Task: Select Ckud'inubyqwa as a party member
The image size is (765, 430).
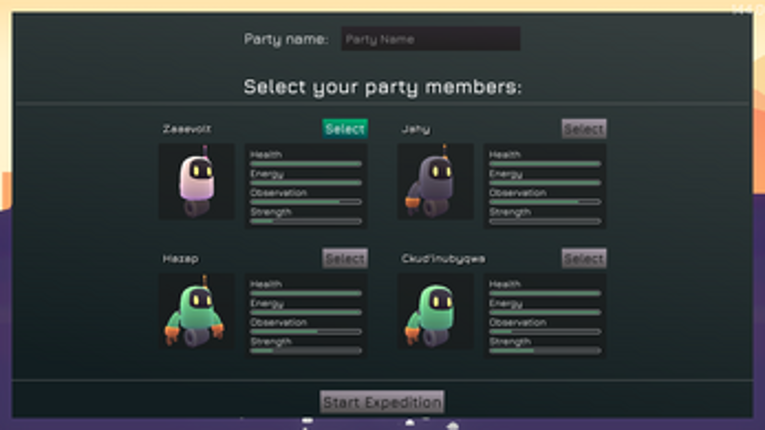Action: coord(583,259)
